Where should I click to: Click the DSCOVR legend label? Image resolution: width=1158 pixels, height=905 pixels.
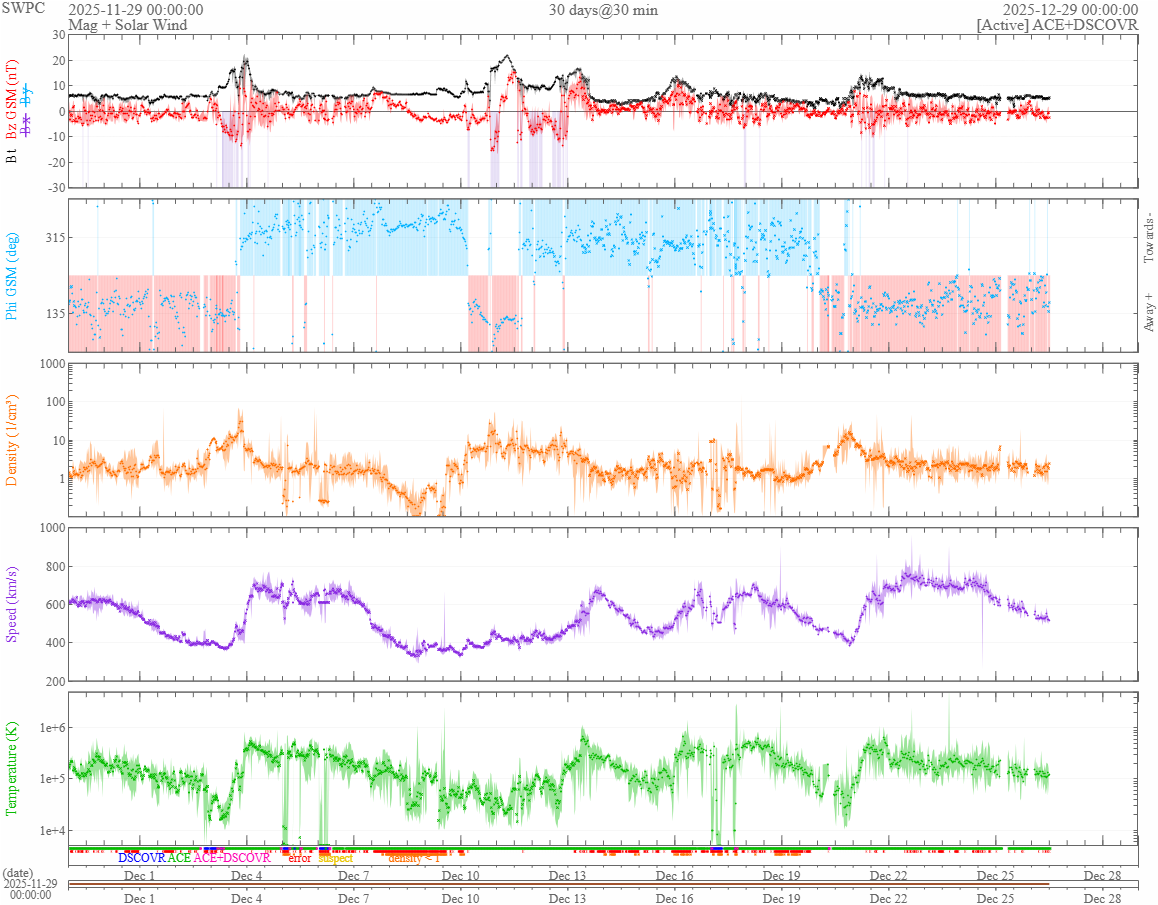coord(142,858)
